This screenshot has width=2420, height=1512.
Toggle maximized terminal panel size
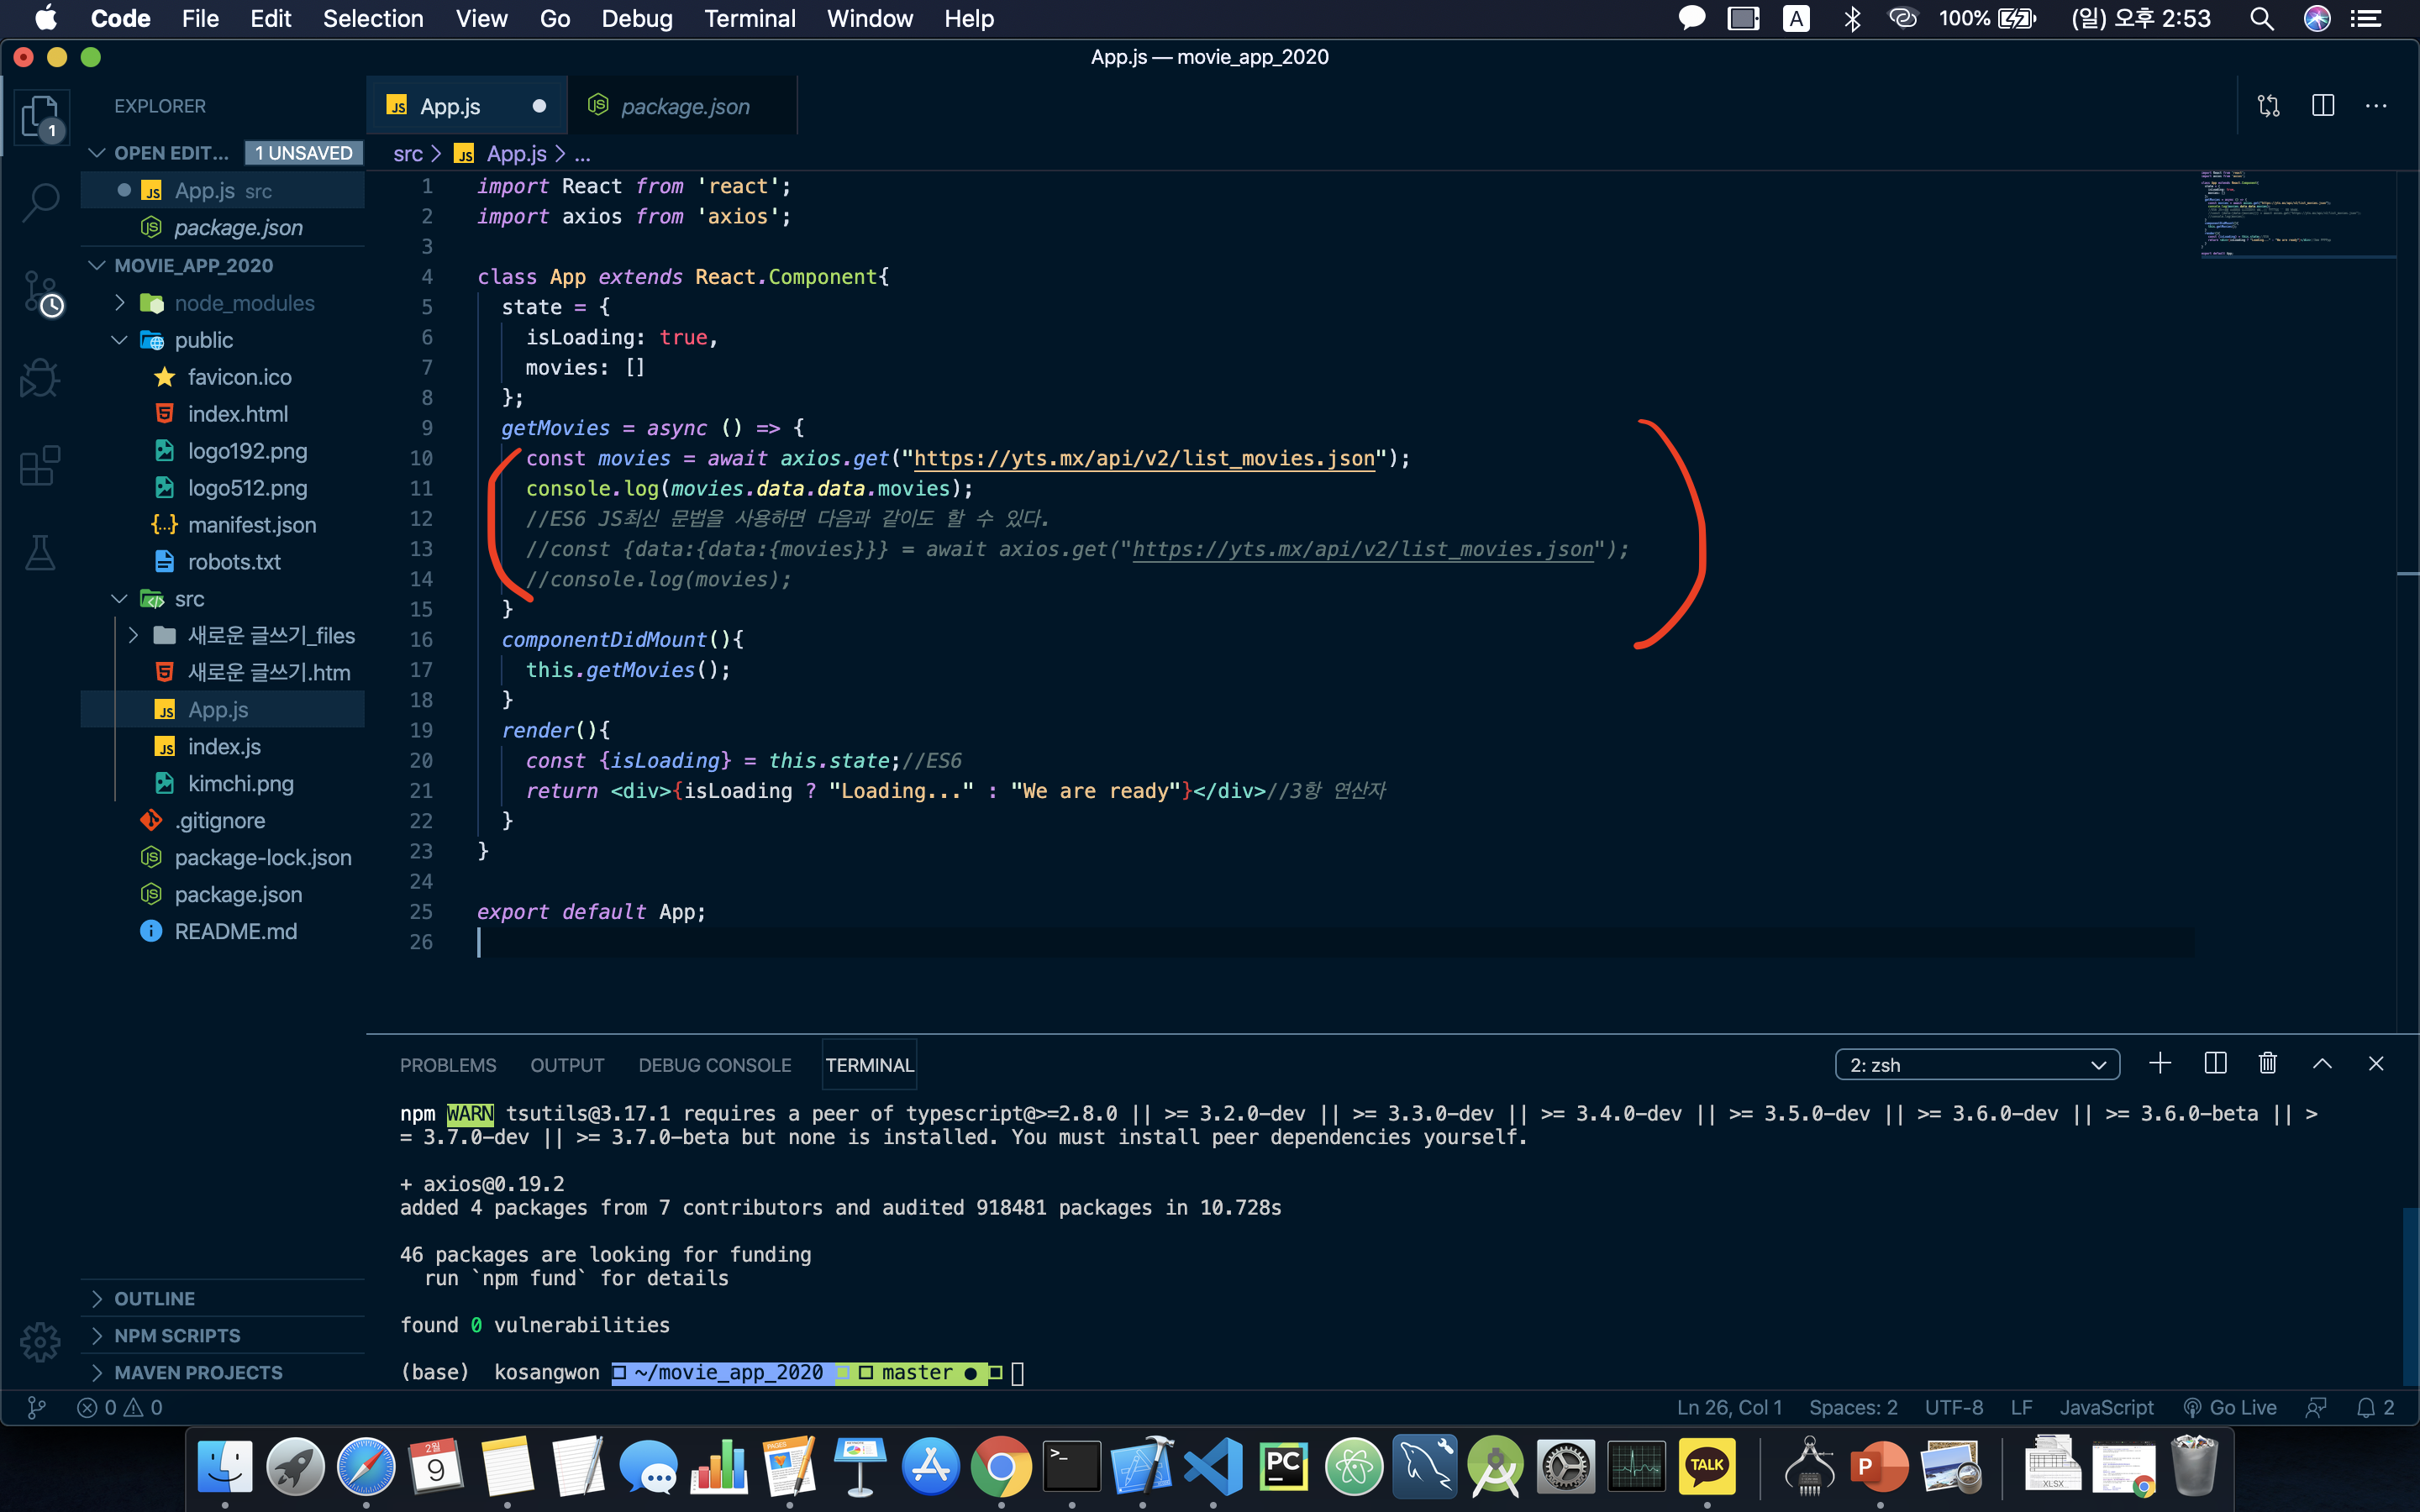point(2322,1064)
